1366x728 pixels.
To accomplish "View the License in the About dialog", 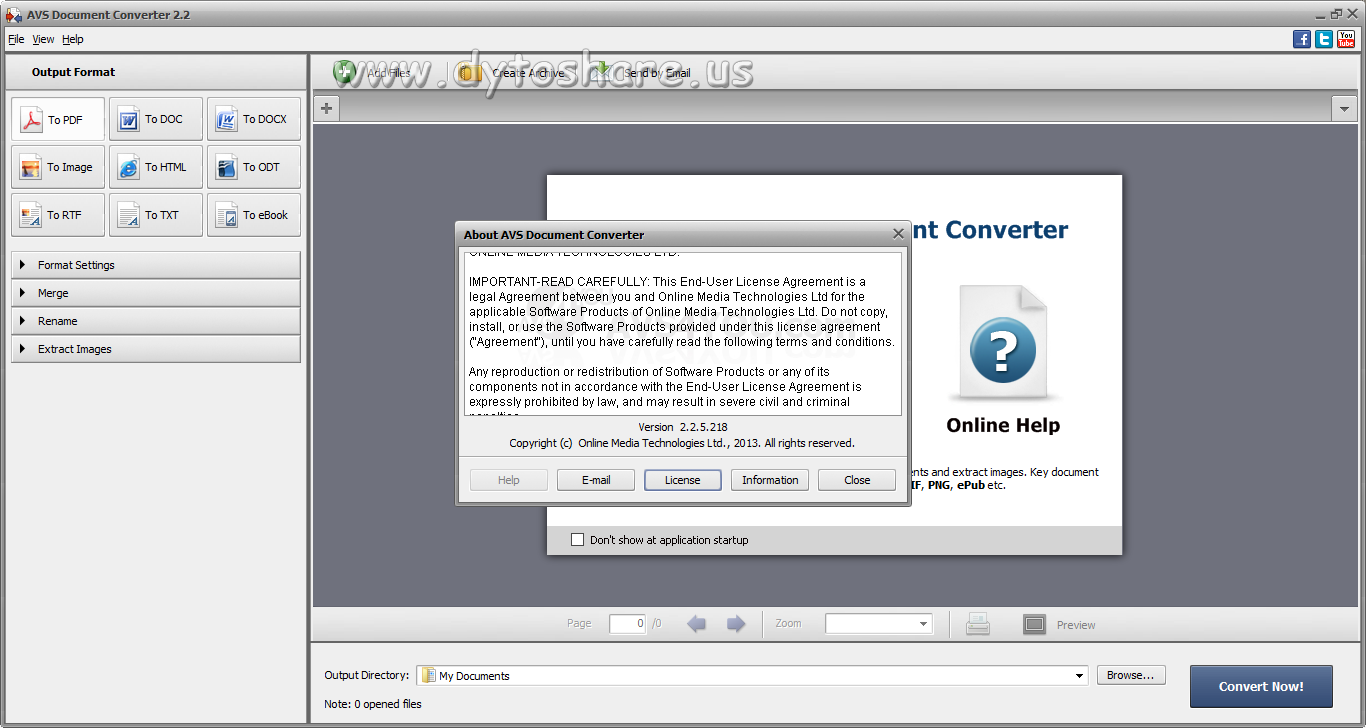I will coord(682,479).
